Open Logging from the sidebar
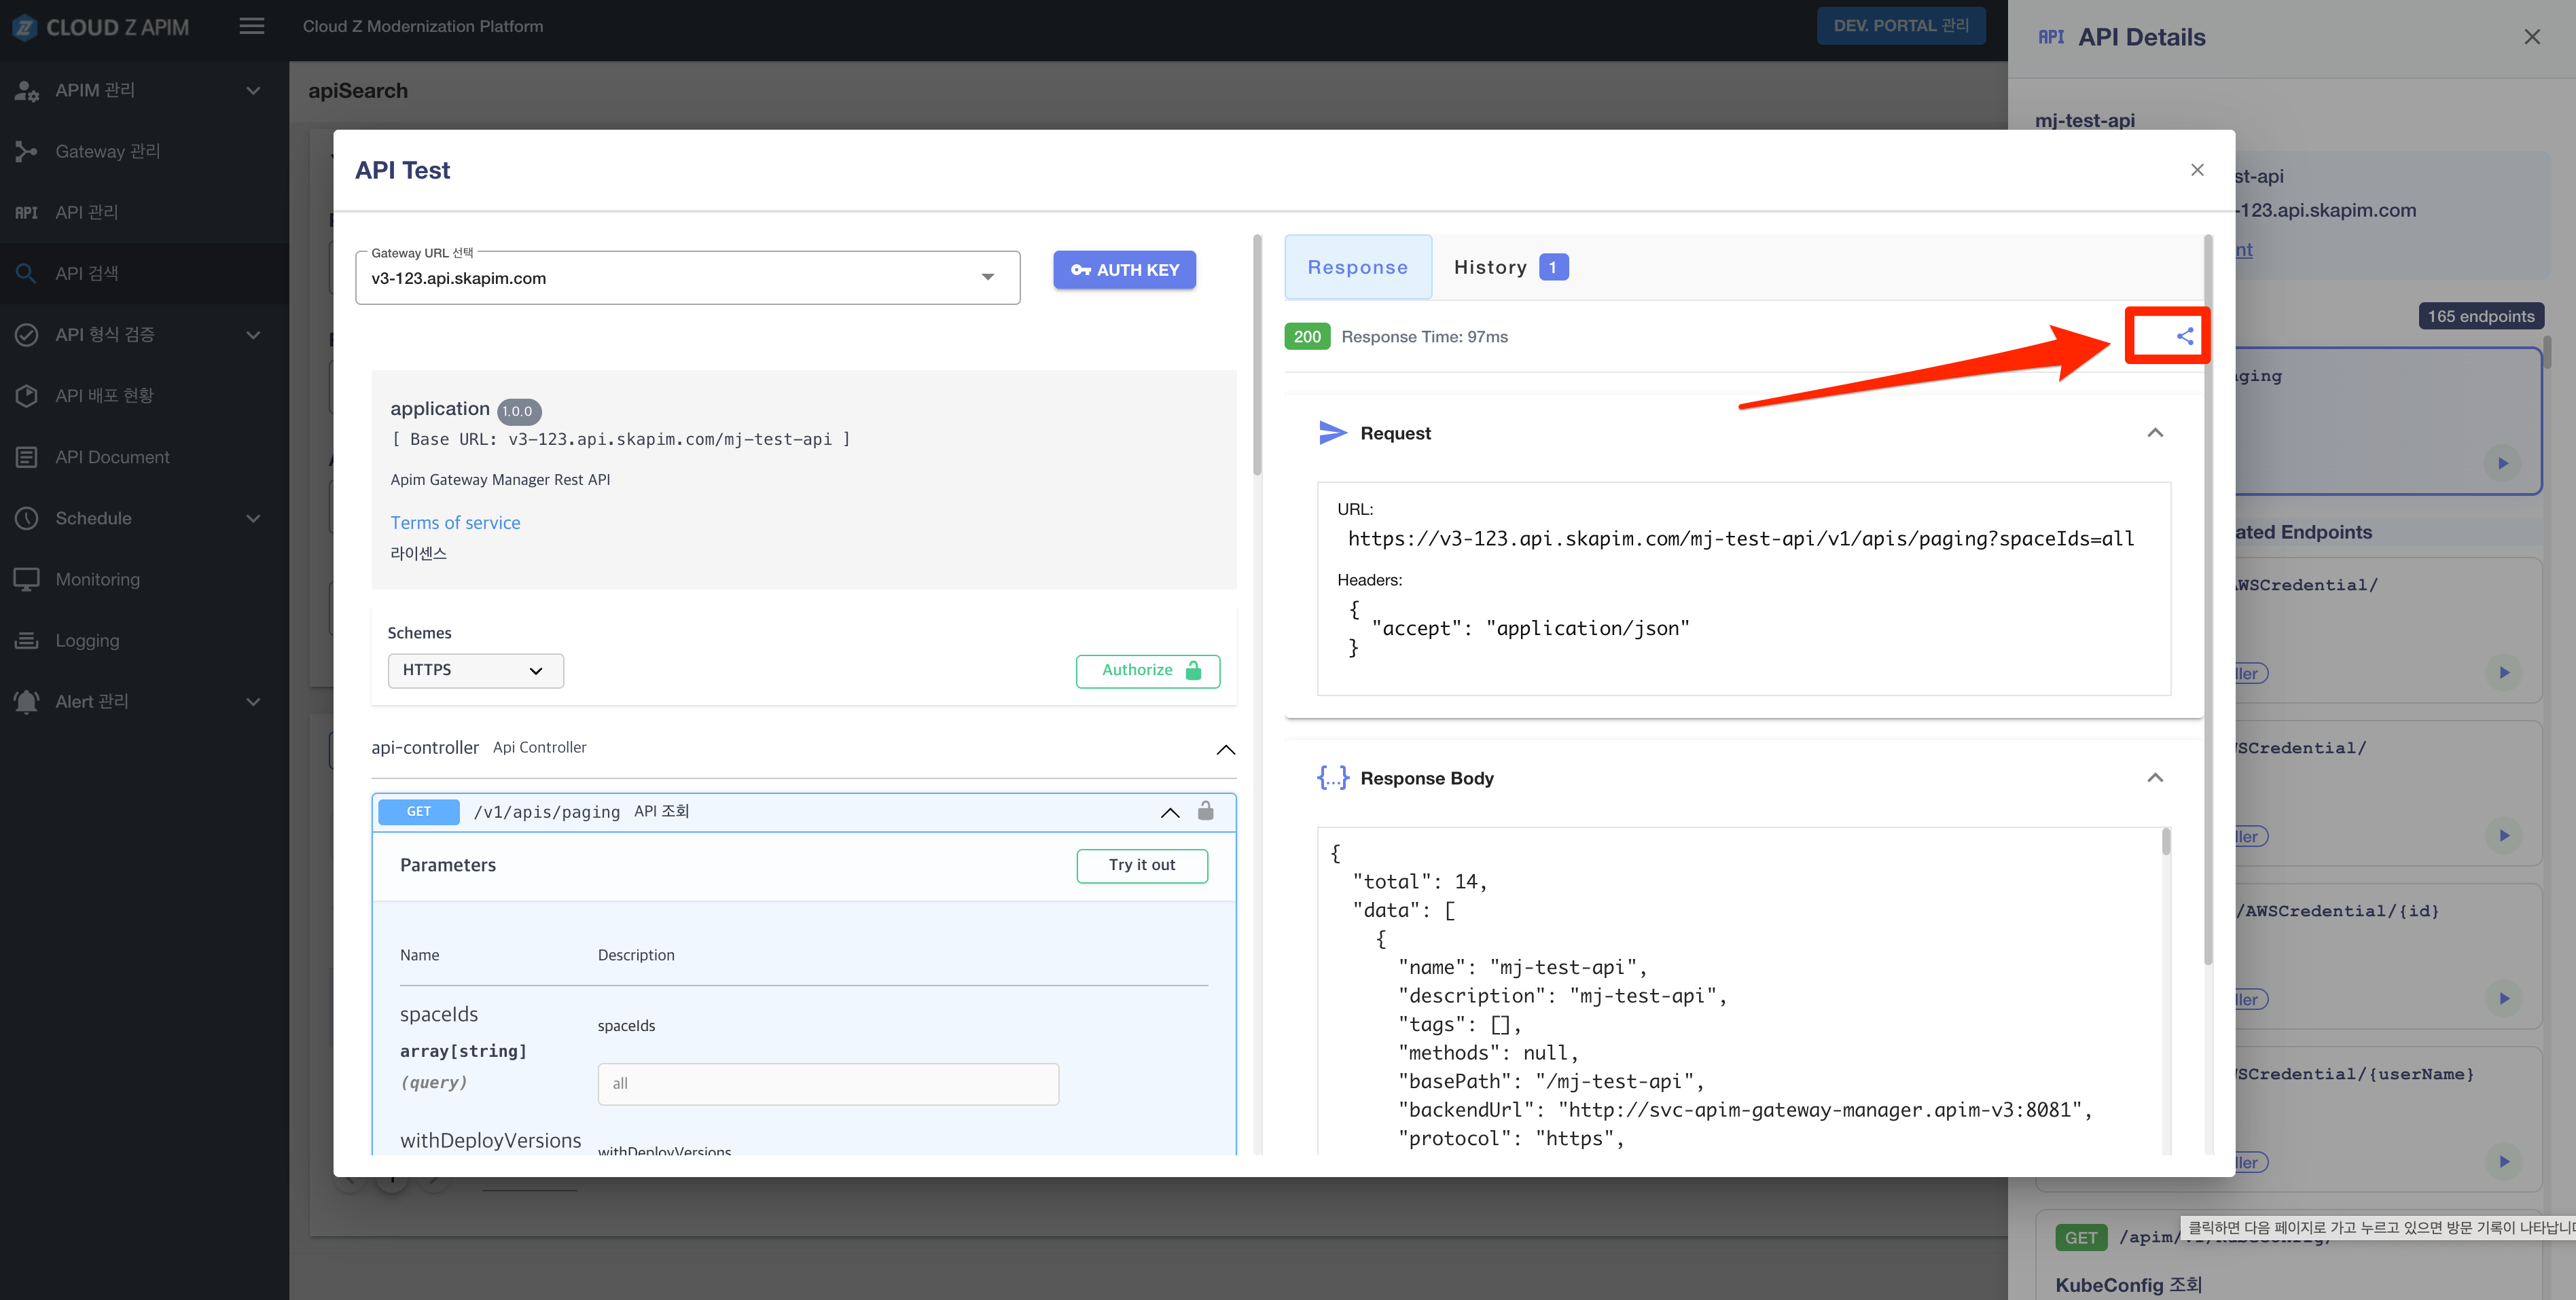The height and width of the screenshot is (1300, 2576). 87,640
